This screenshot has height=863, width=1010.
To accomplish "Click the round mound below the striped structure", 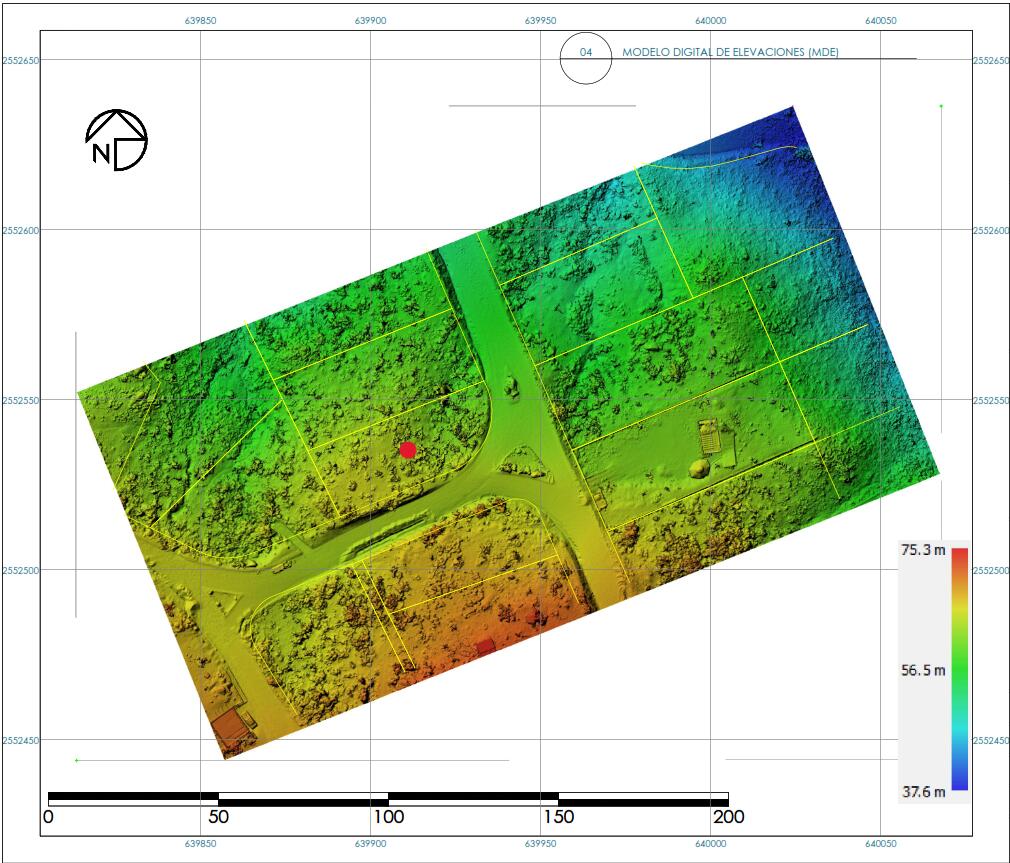I will [x=698, y=470].
